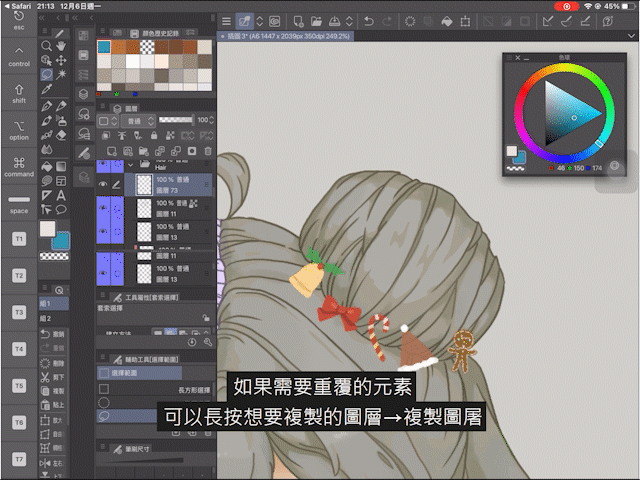
Task: Select the Pencil tool
Action: tap(61, 106)
